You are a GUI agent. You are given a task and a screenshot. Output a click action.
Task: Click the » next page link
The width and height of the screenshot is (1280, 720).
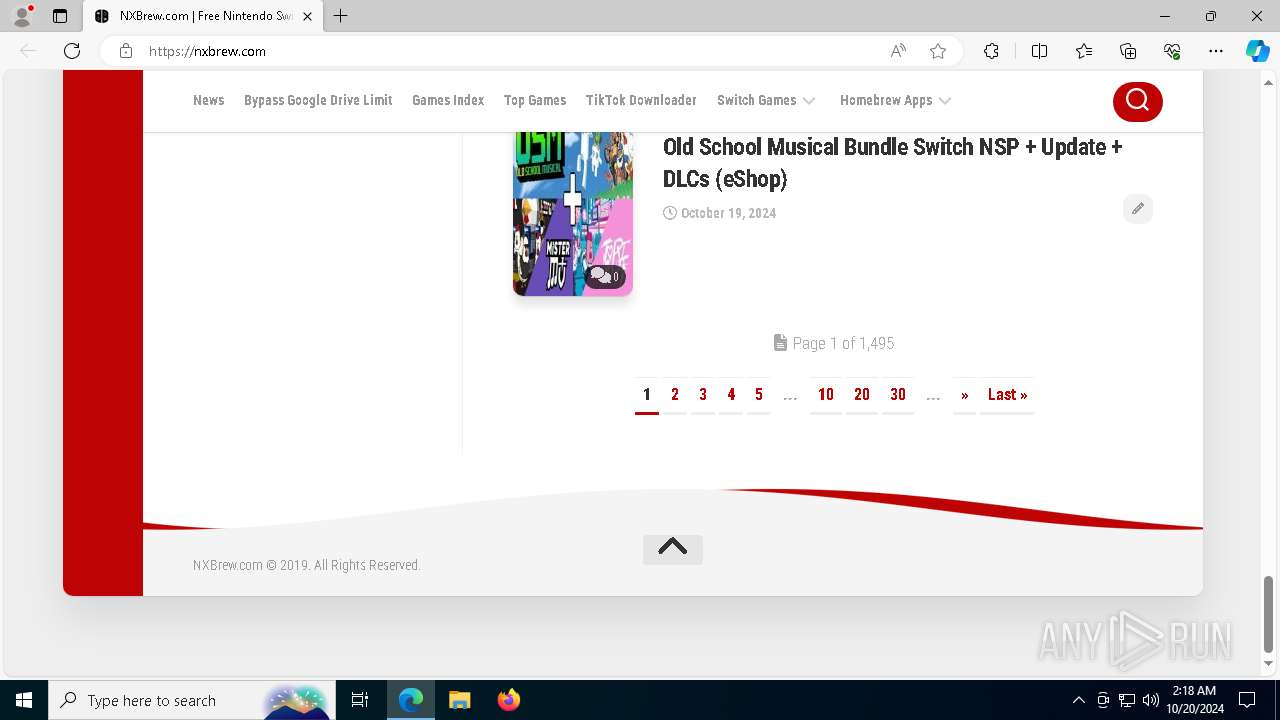pyautogui.click(x=965, y=395)
